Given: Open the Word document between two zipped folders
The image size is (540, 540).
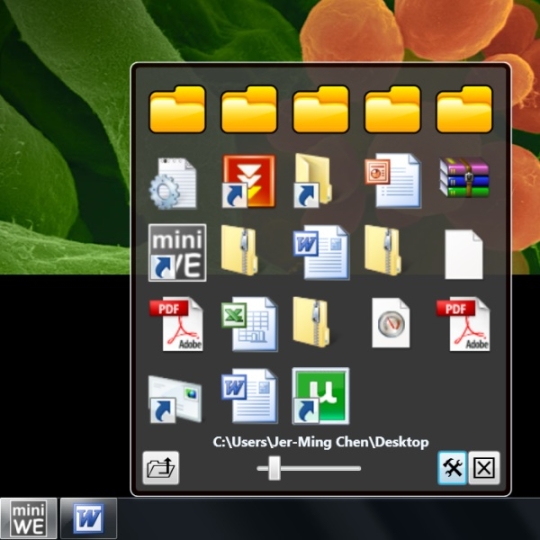Looking at the screenshot, I should click(321, 252).
